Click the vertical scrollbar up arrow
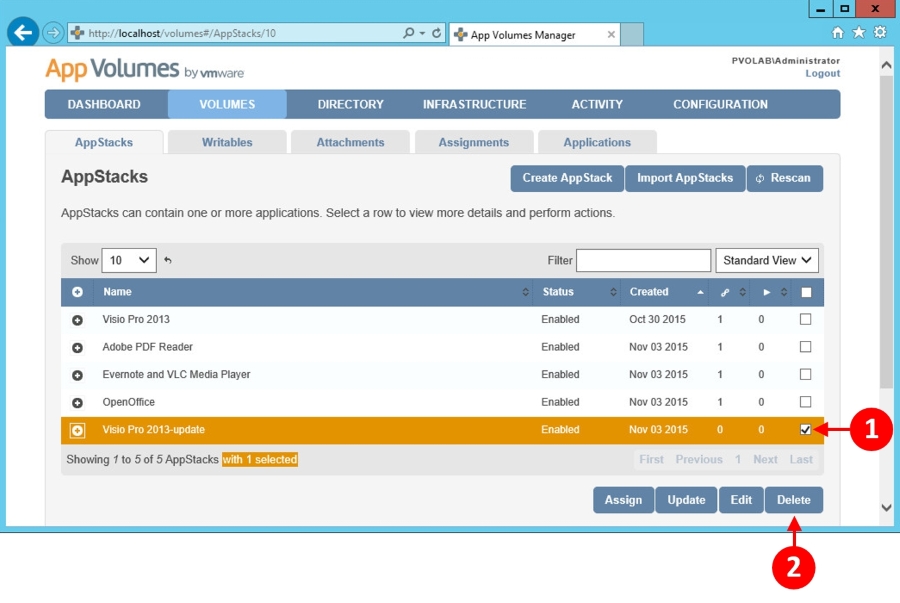The width and height of the screenshot is (900, 603). (x=887, y=65)
